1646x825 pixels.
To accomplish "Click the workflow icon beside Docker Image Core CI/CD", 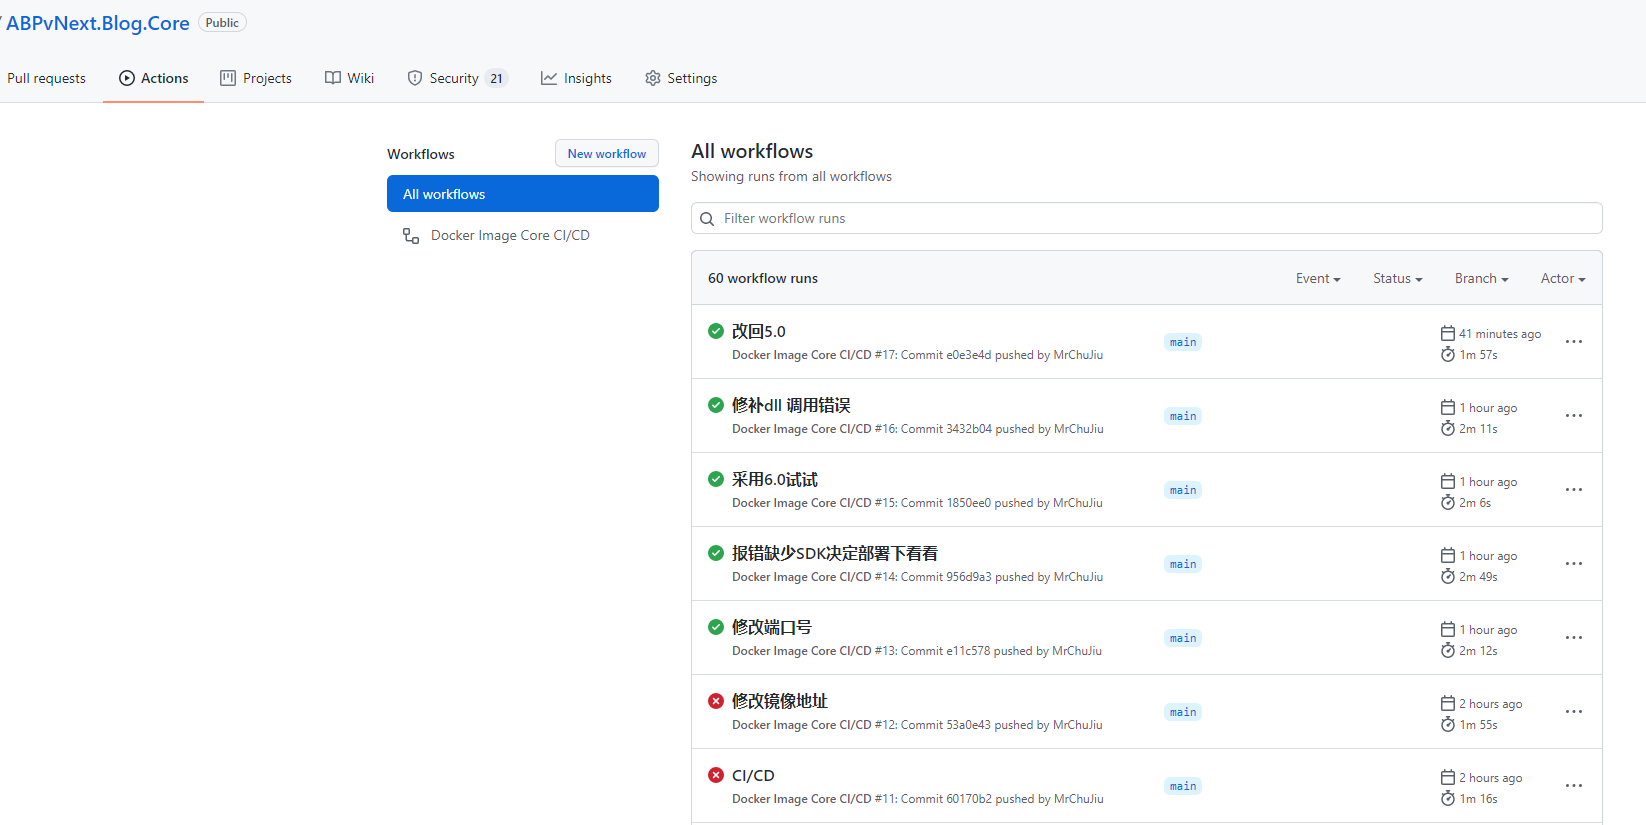I will (411, 236).
